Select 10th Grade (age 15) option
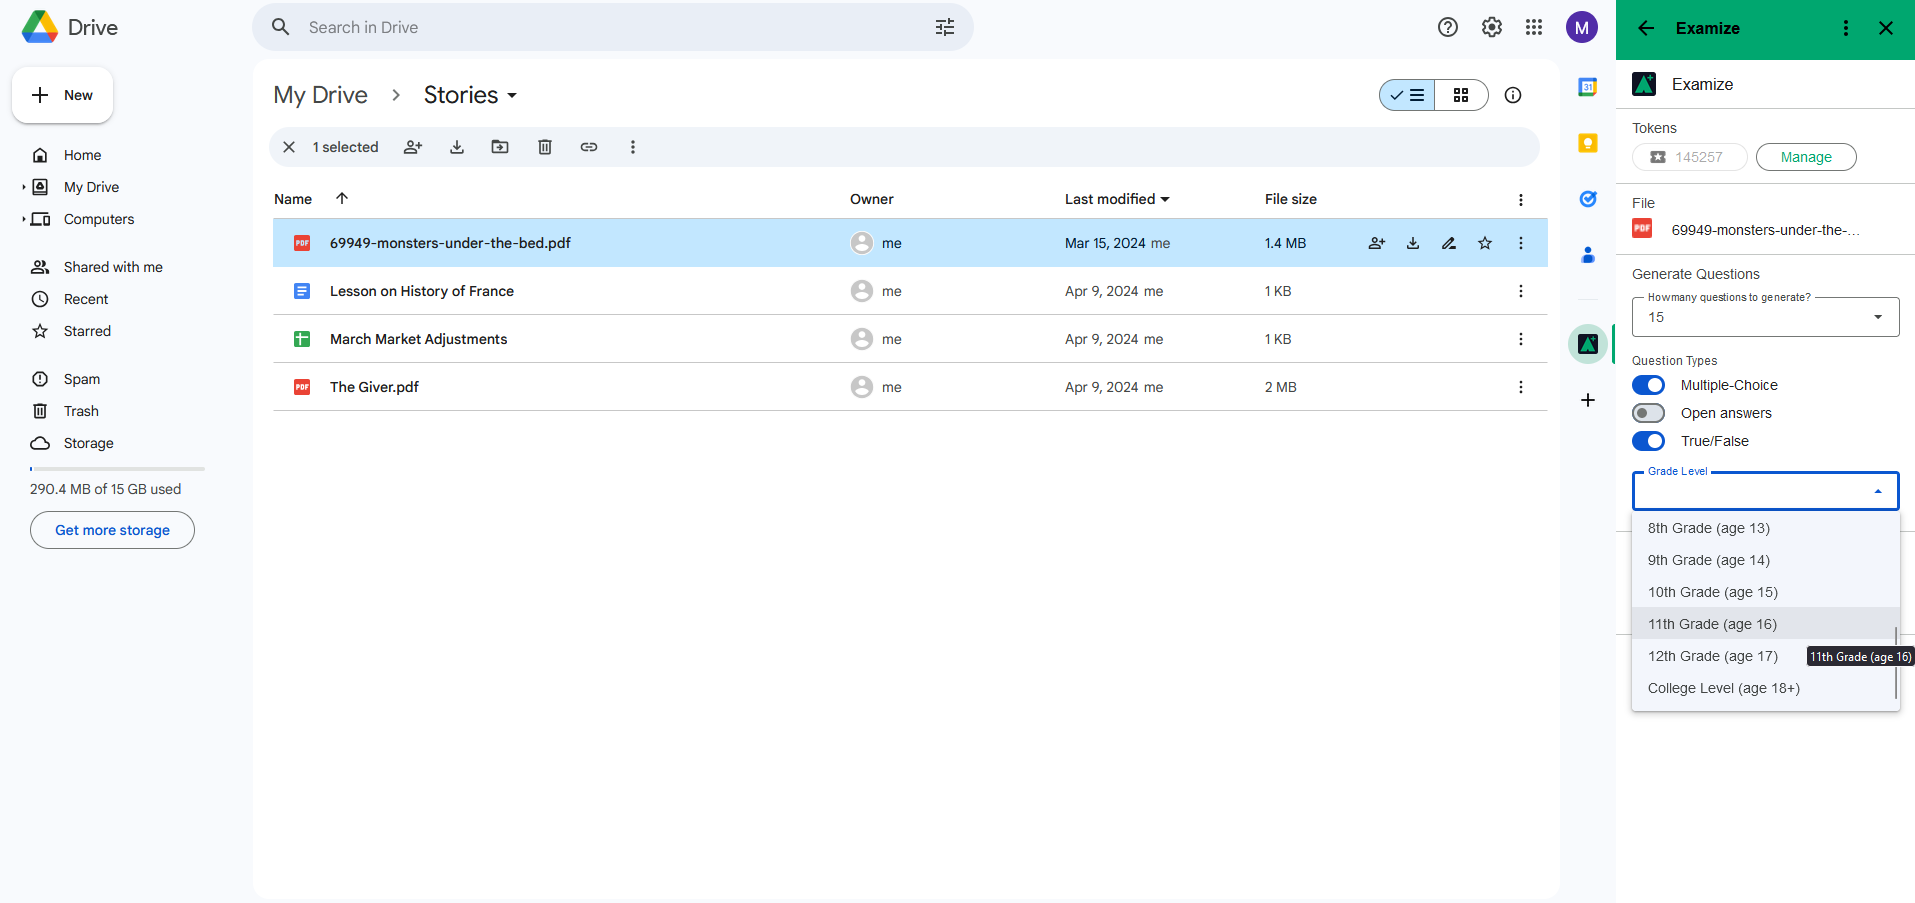This screenshot has height=903, width=1915. click(1766, 592)
